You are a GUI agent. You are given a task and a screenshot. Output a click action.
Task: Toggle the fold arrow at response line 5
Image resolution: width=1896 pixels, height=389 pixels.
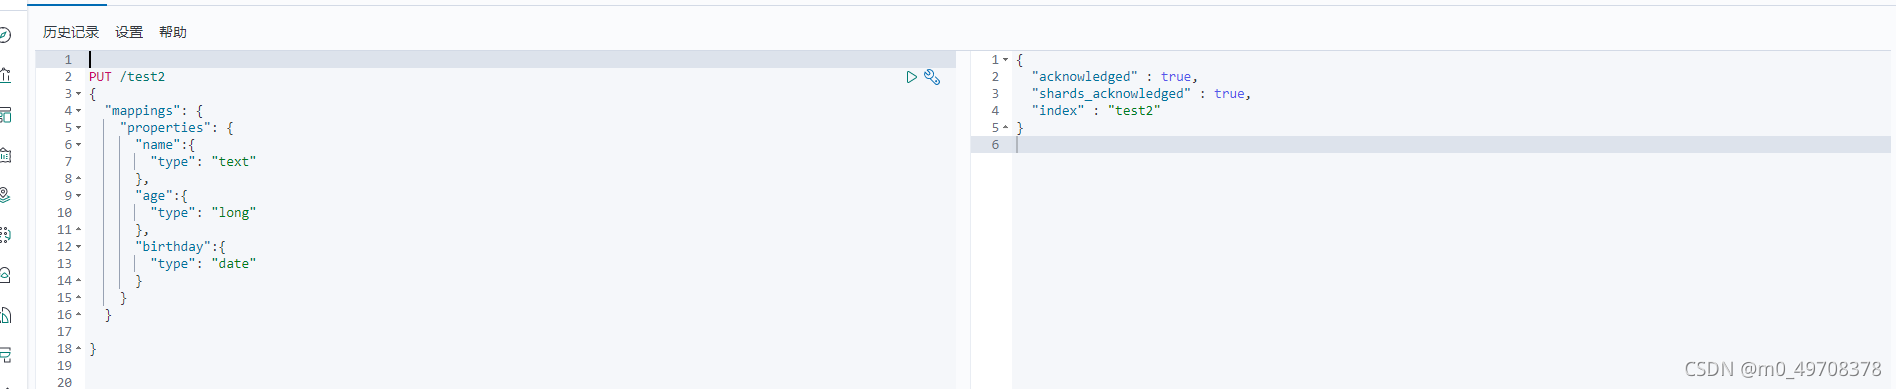(1006, 128)
